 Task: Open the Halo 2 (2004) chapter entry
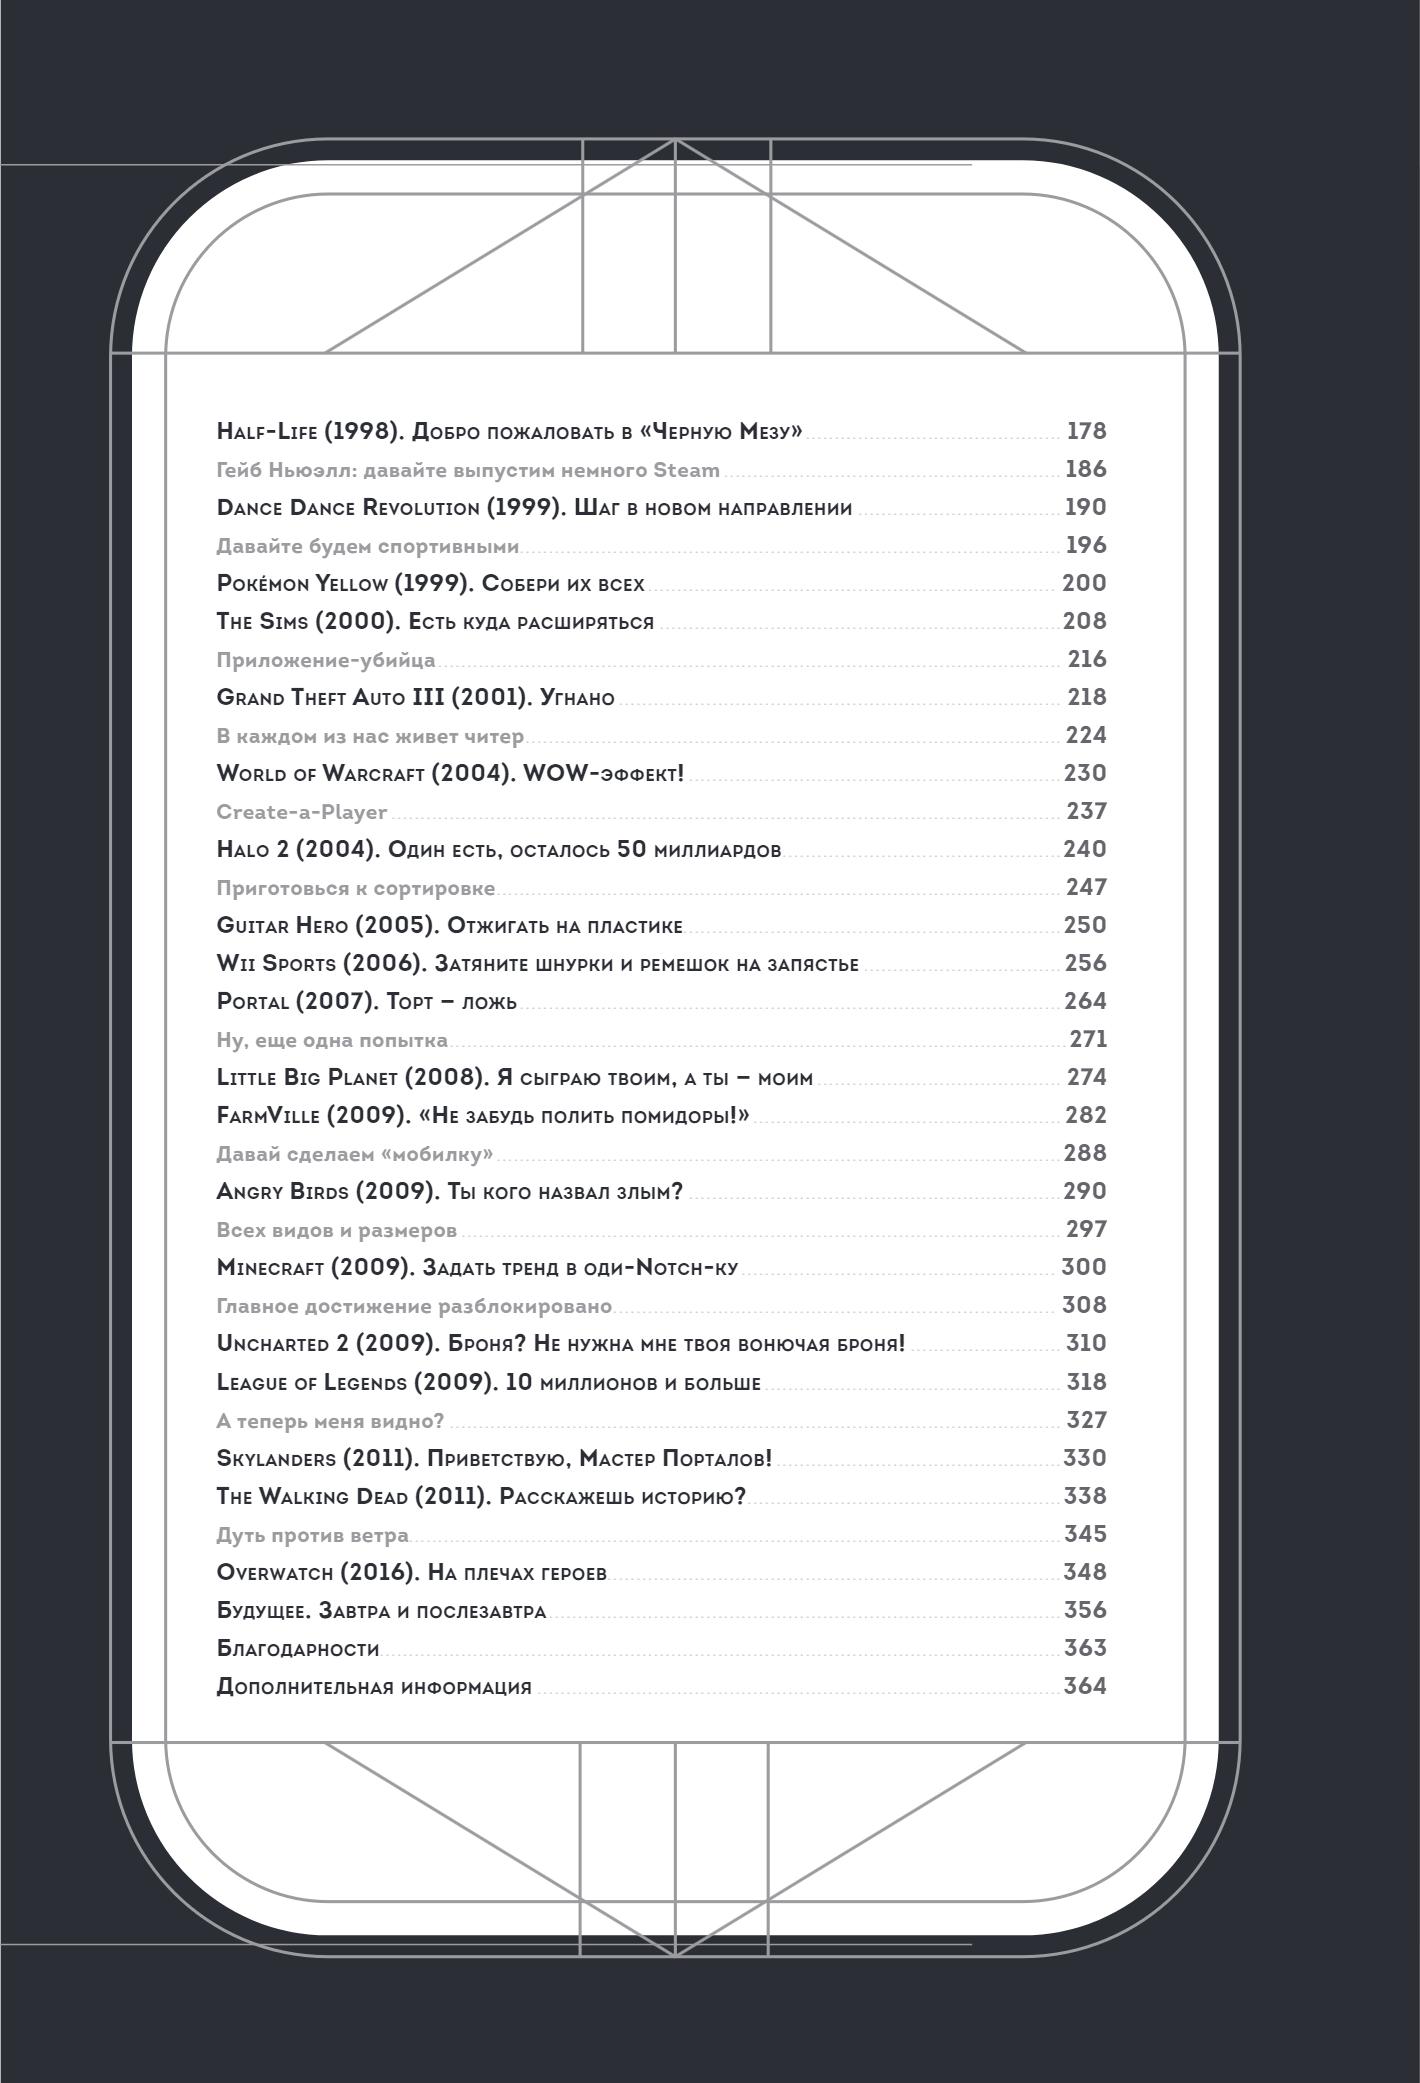click(661, 849)
